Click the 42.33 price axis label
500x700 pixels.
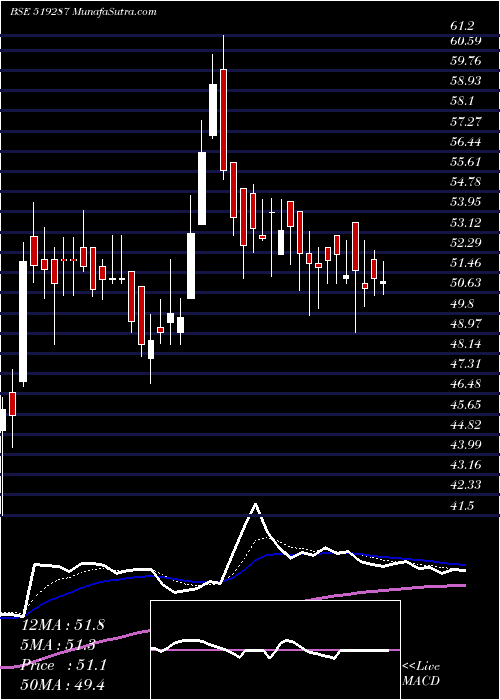(x=466, y=485)
